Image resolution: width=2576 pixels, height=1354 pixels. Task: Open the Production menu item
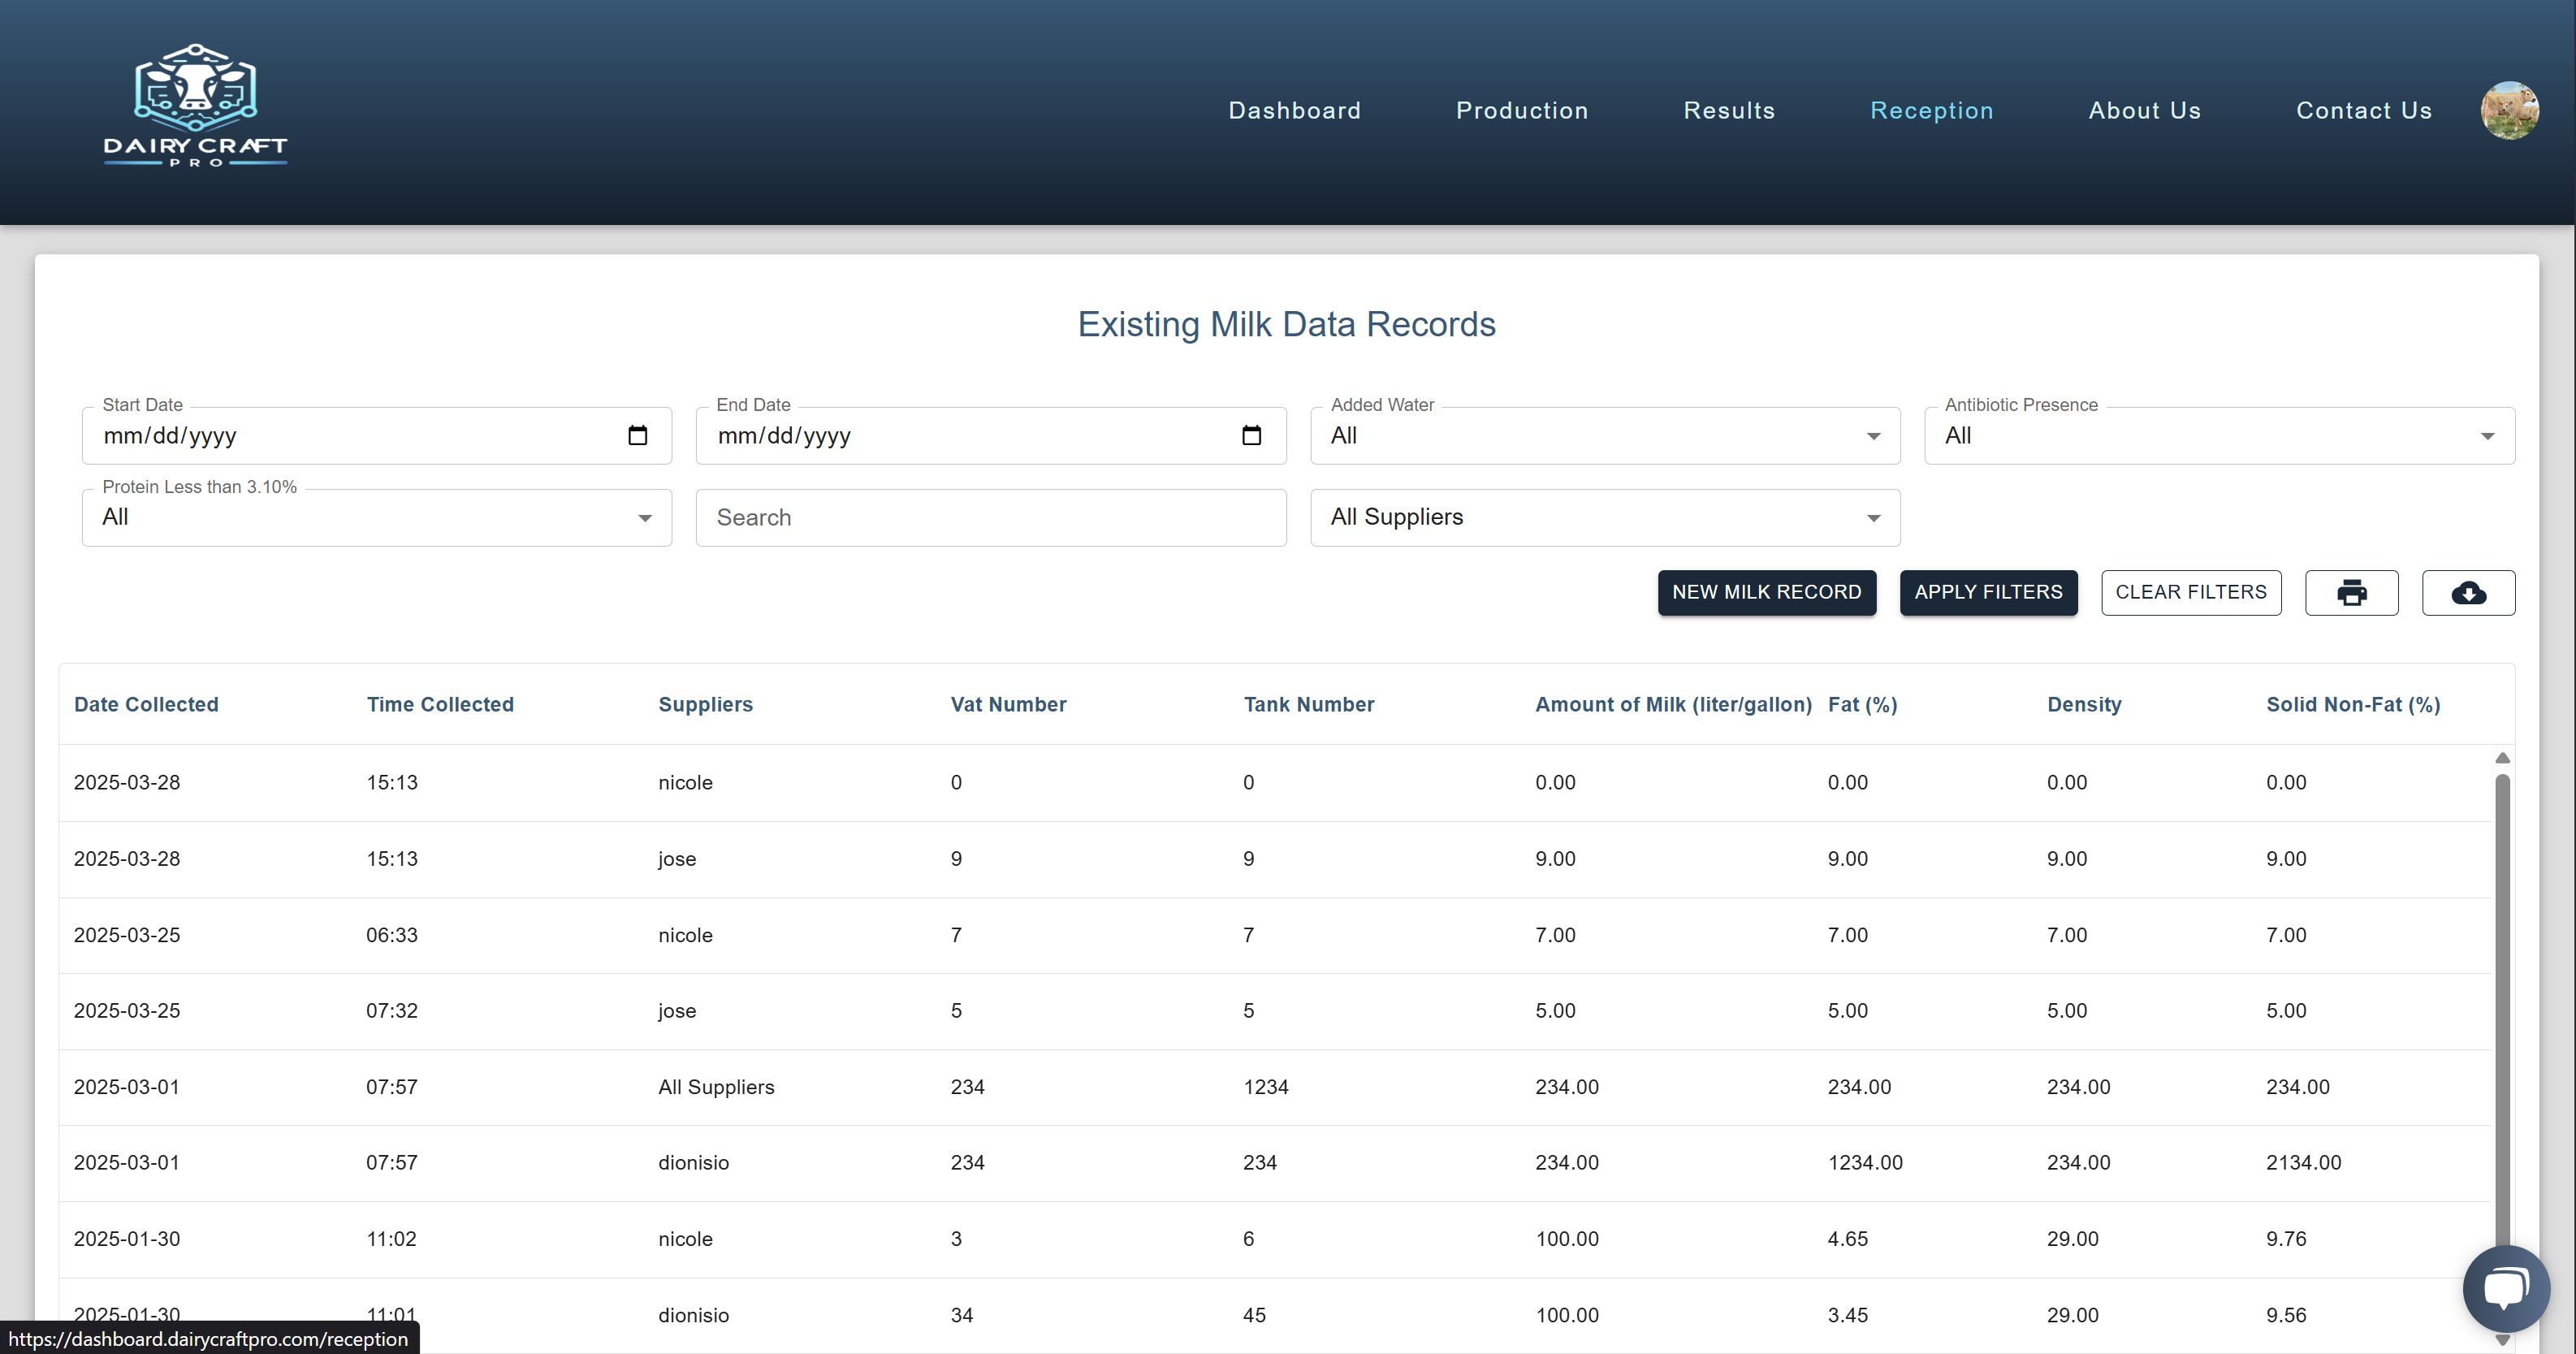(1521, 111)
